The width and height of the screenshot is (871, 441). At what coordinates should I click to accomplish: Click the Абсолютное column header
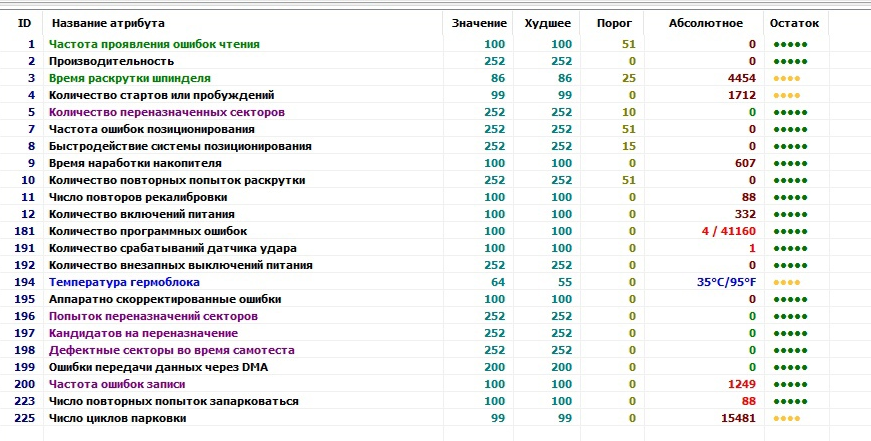coord(704,23)
